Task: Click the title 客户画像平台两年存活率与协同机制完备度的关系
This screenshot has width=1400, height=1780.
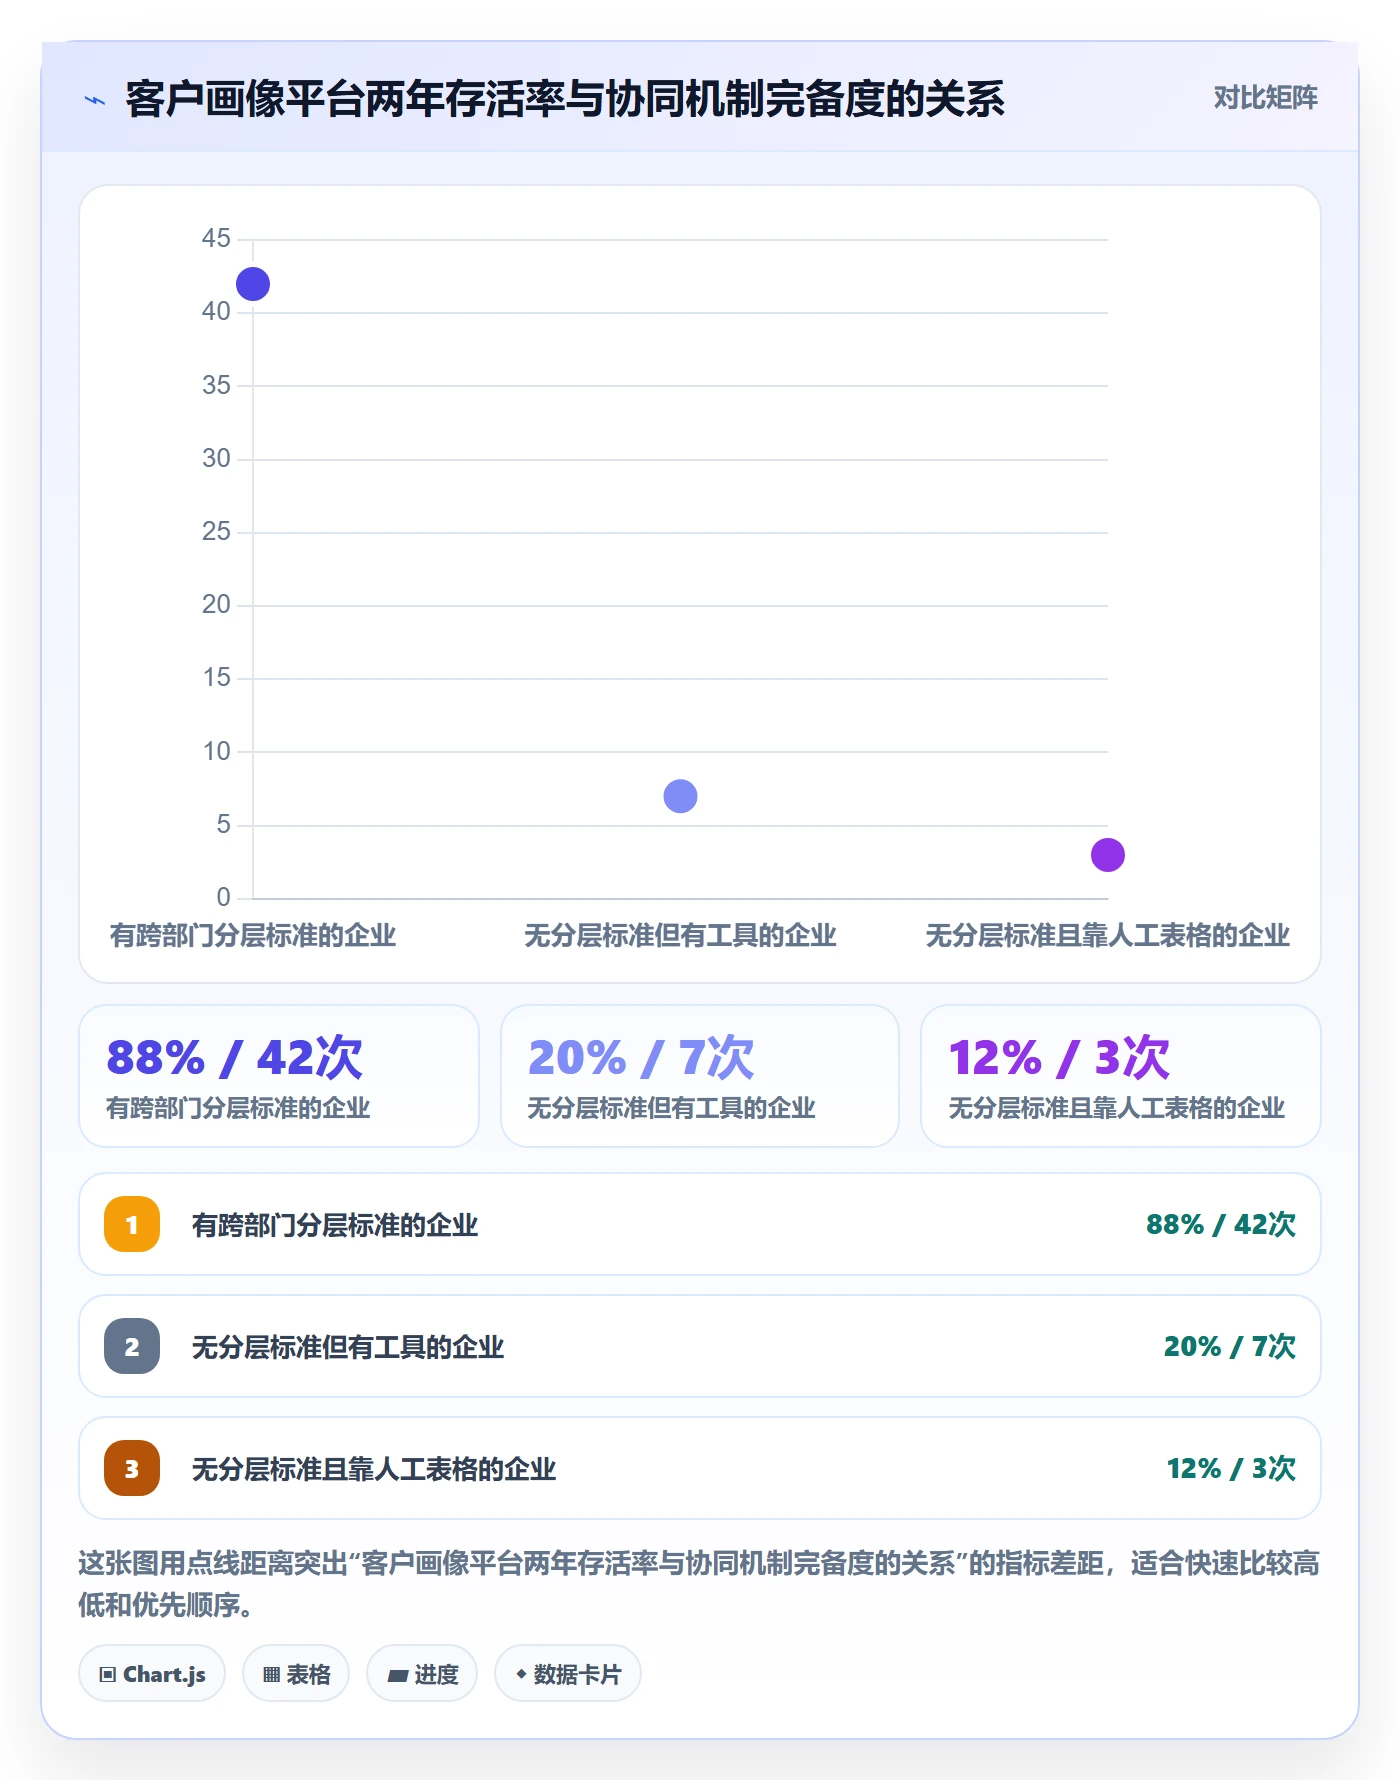Action: [565, 99]
